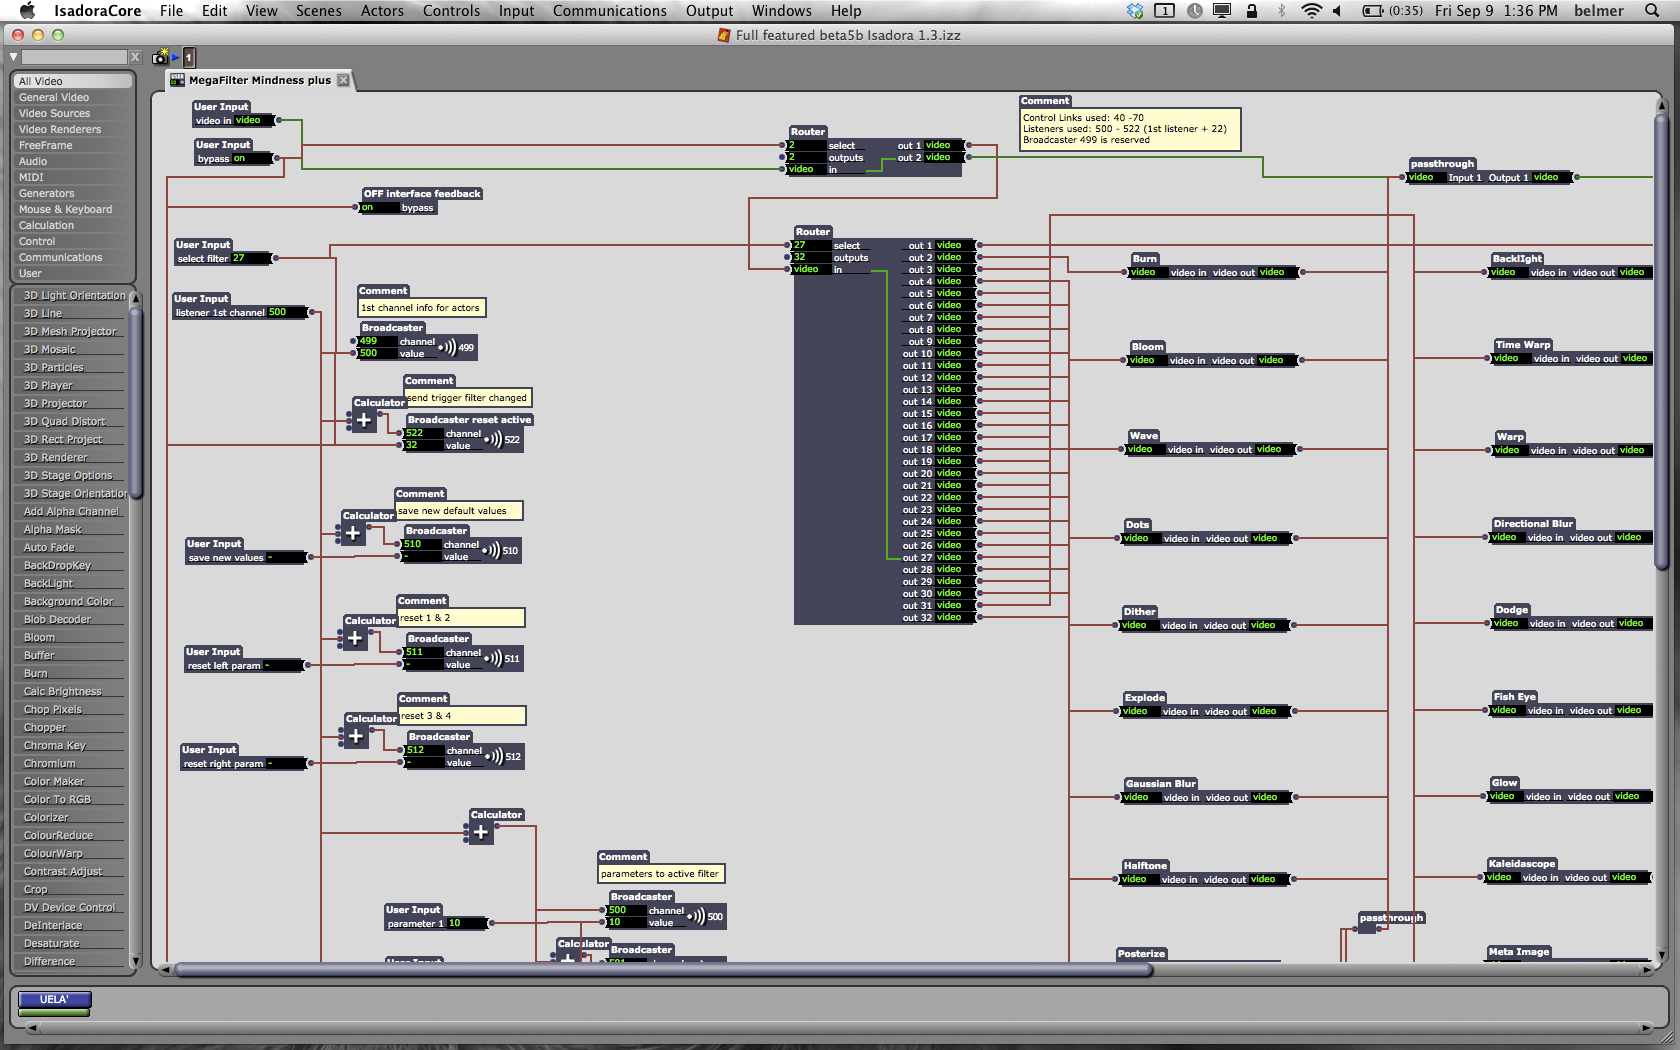Click the parameter 1 value 10
The height and width of the screenshot is (1050, 1680).
(466, 923)
